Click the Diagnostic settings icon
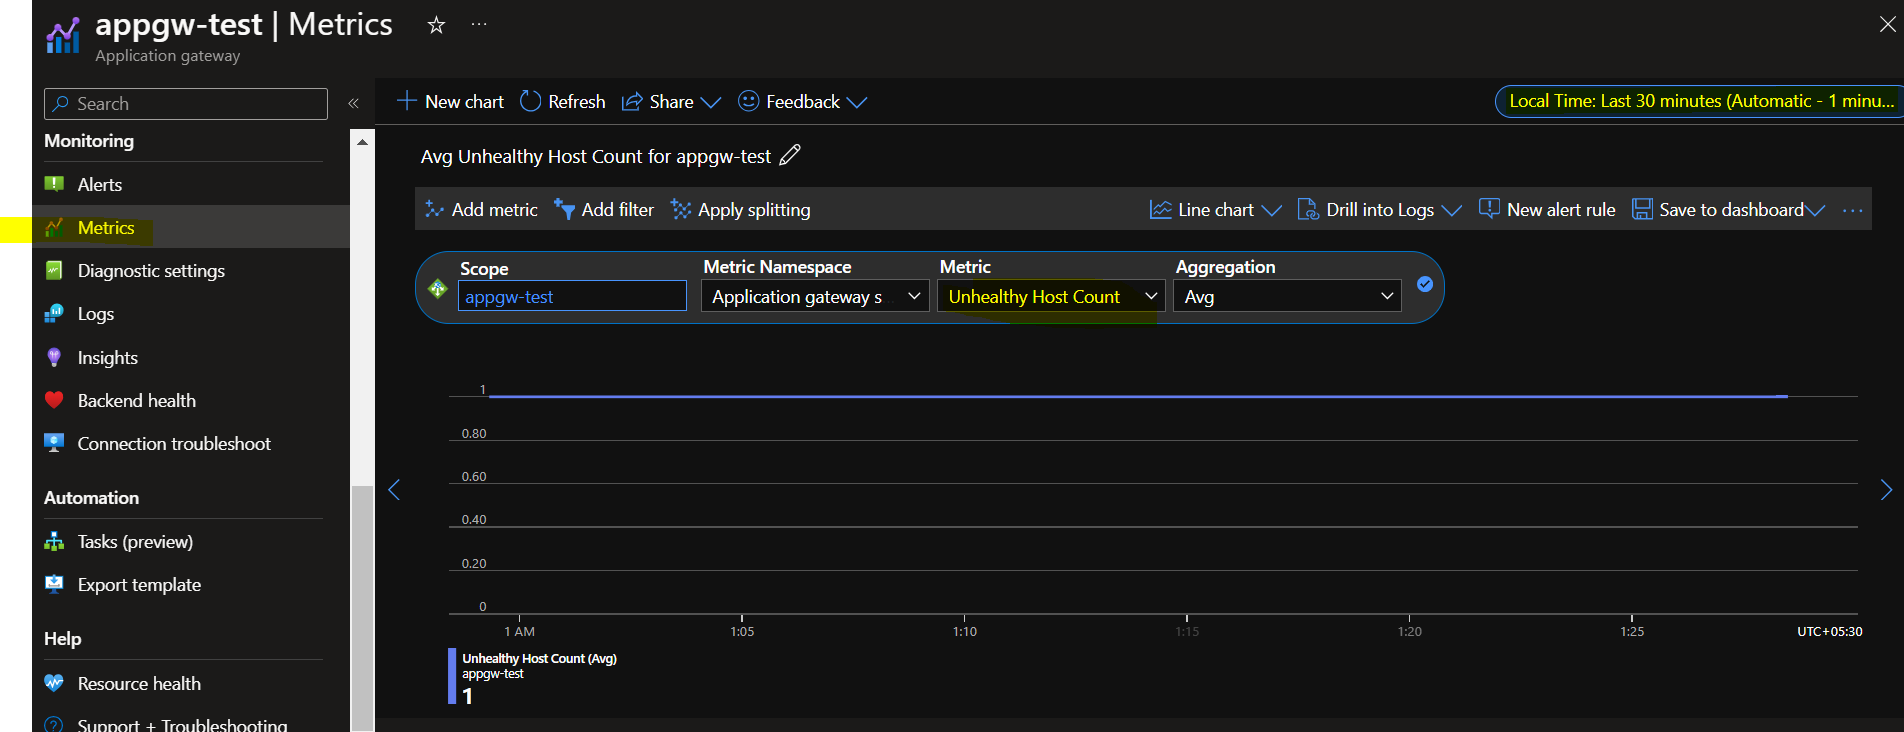This screenshot has width=1904, height=732. coord(54,270)
